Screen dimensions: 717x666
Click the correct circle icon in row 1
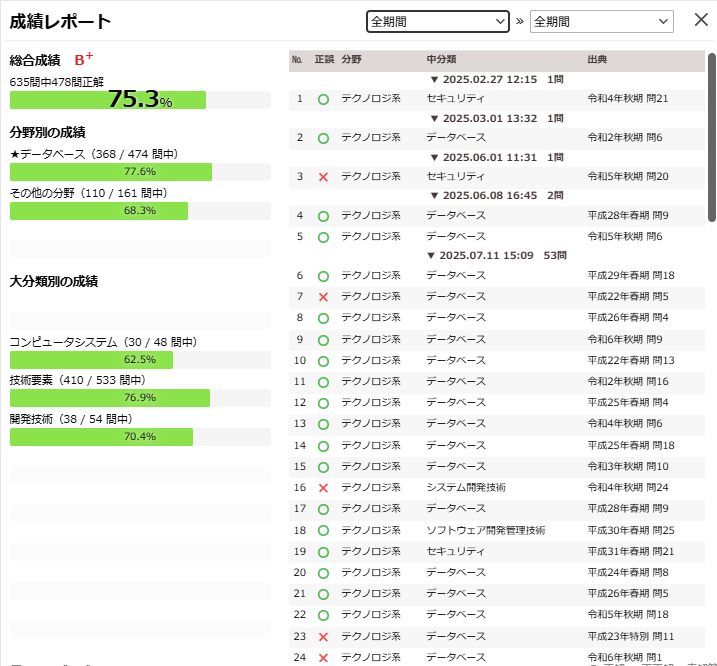323,99
